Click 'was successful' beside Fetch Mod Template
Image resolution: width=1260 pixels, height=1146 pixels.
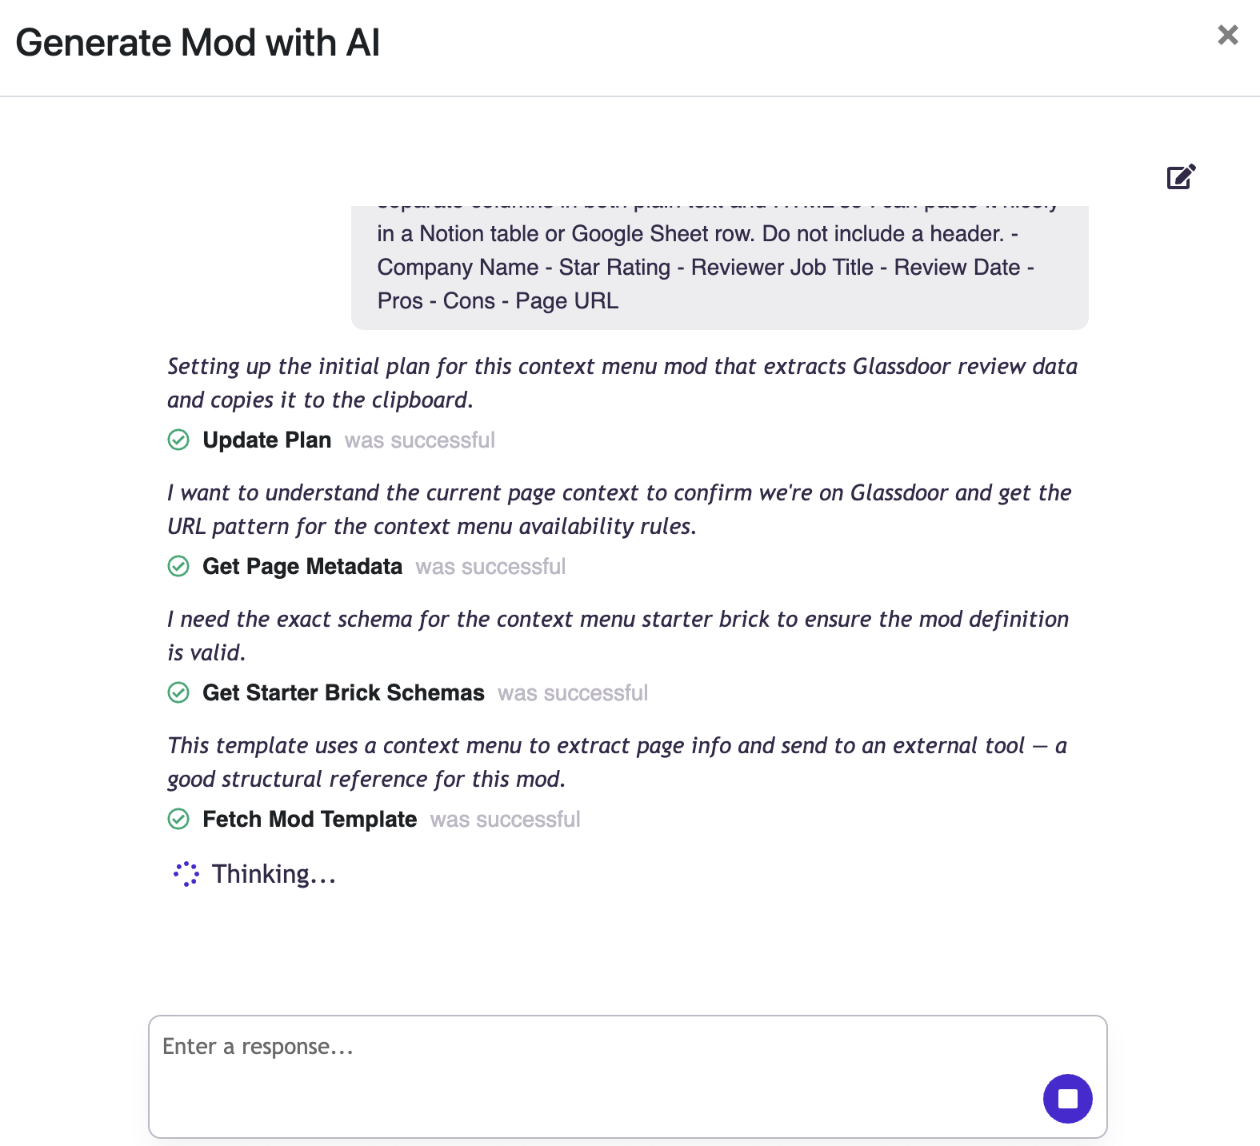tap(505, 819)
